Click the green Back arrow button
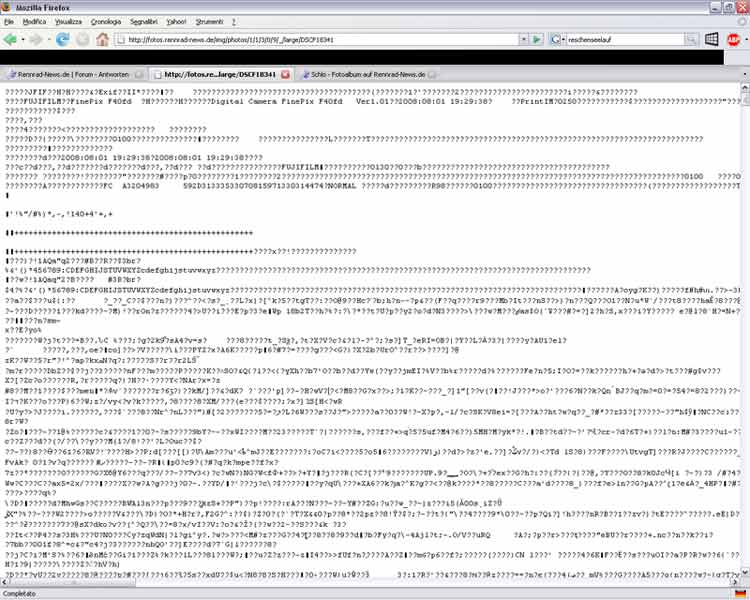The width and height of the screenshot is (750, 600). [x=11, y=39]
